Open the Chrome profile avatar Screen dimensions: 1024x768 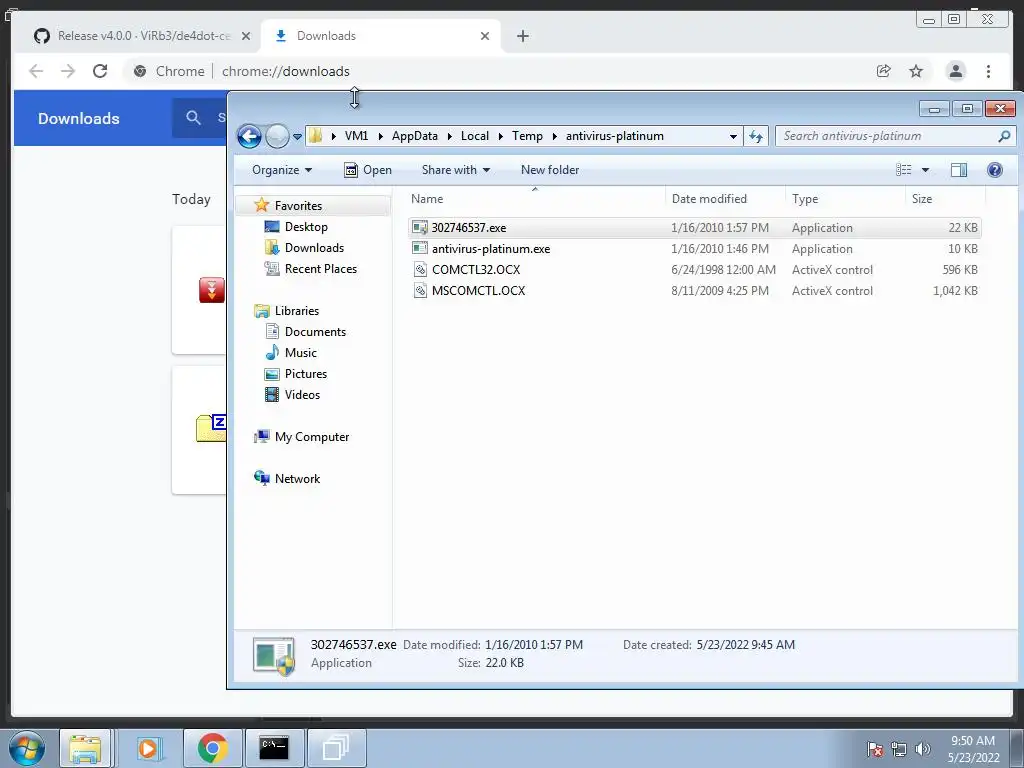(x=956, y=71)
